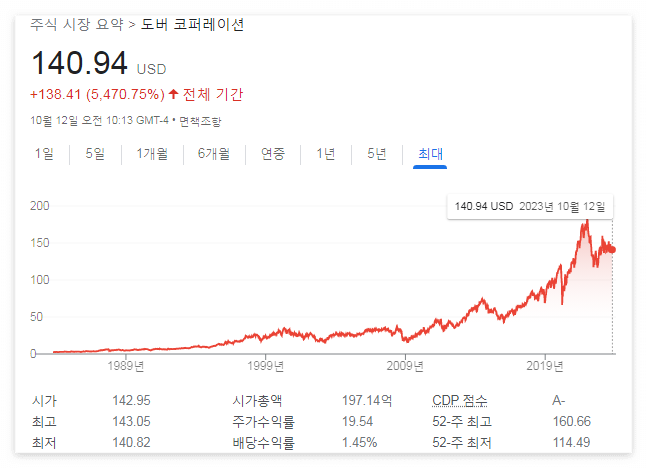Switch chart to 6개월 range
This screenshot has width=647, height=468.
pyautogui.click(x=213, y=154)
